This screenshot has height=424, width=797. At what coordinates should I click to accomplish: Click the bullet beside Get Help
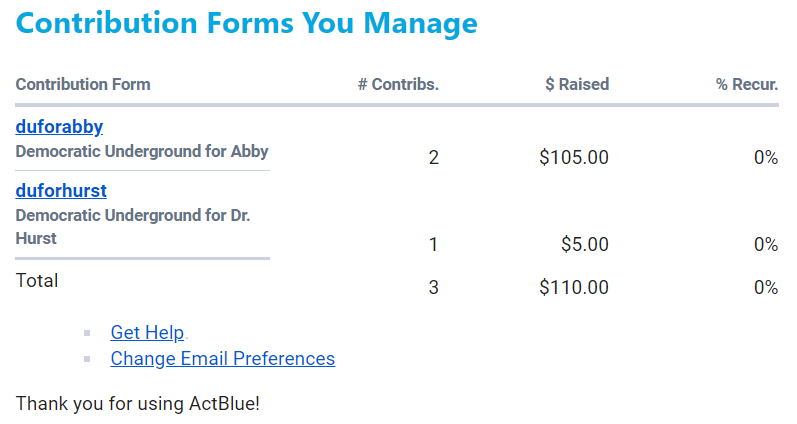tap(88, 334)
